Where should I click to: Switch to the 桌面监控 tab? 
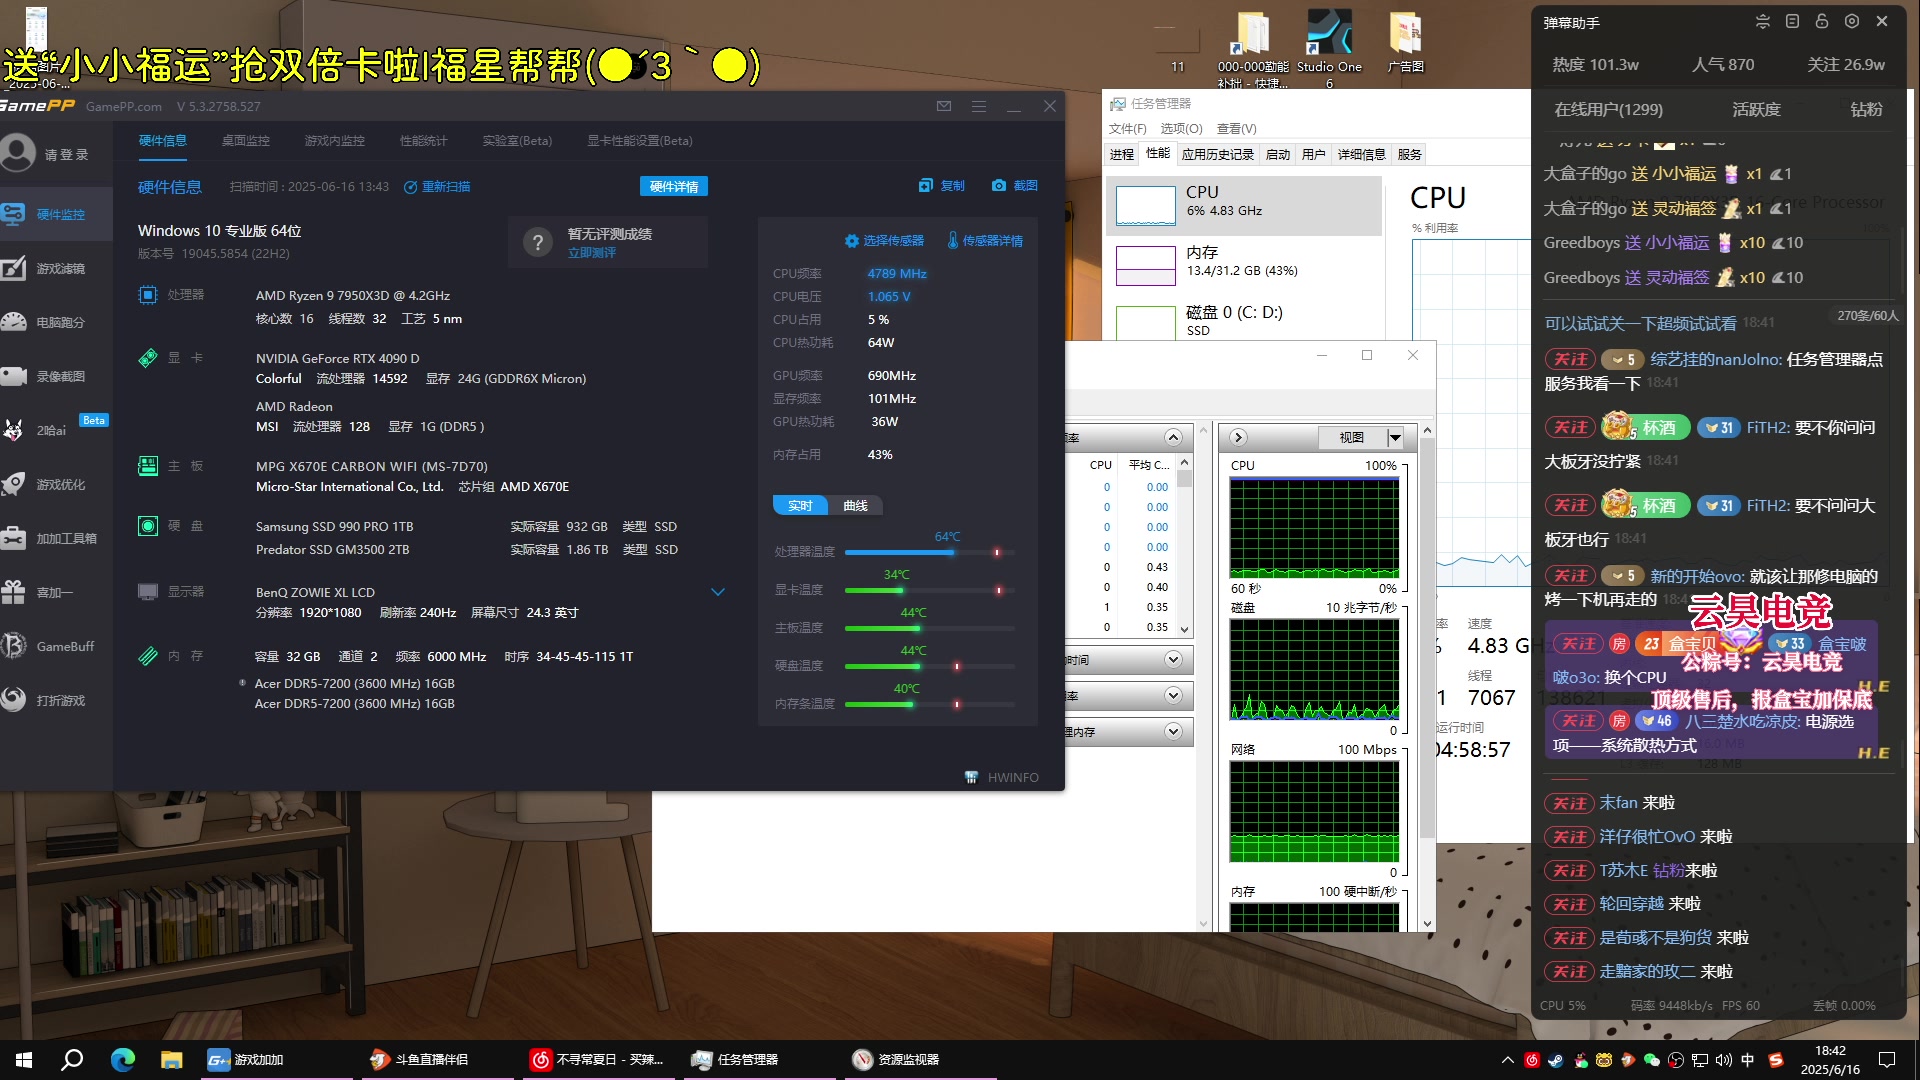(x=246, y=141)
